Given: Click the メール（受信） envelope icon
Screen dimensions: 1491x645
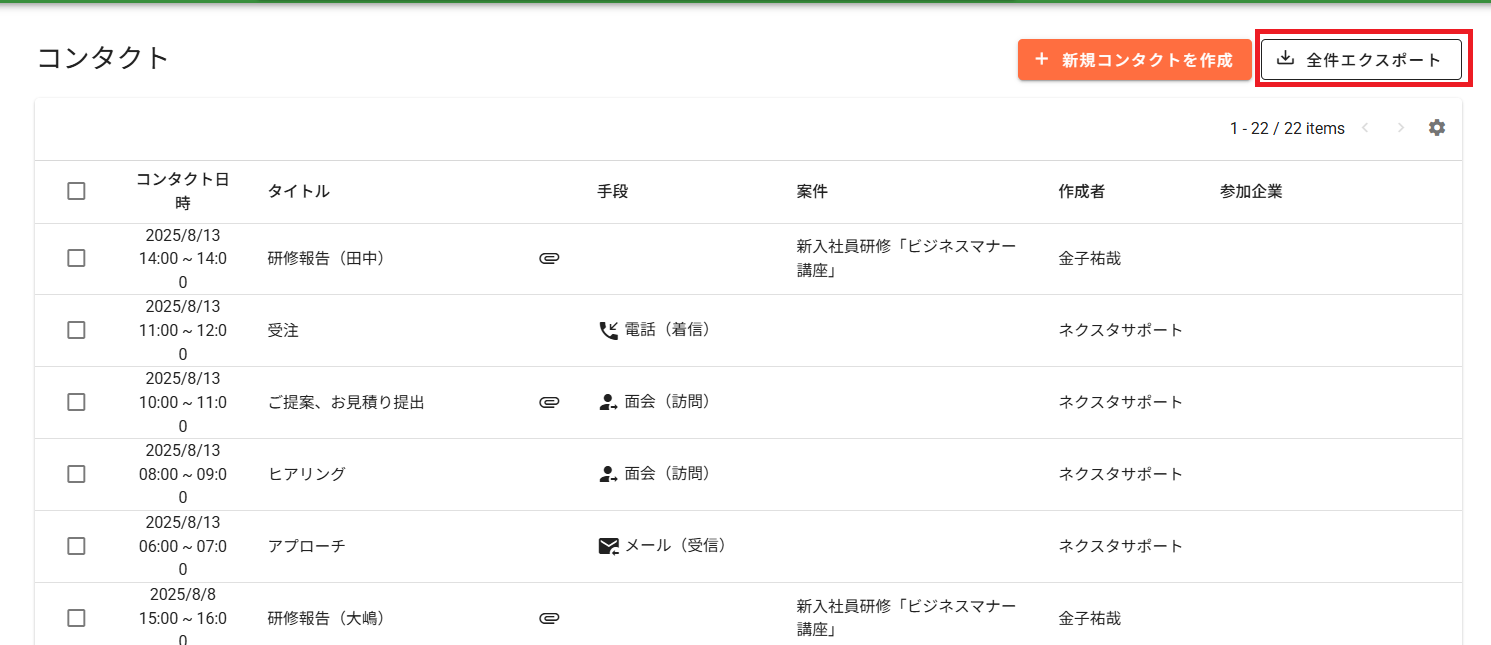Looking at the screenshot, I should click(608, 546).
